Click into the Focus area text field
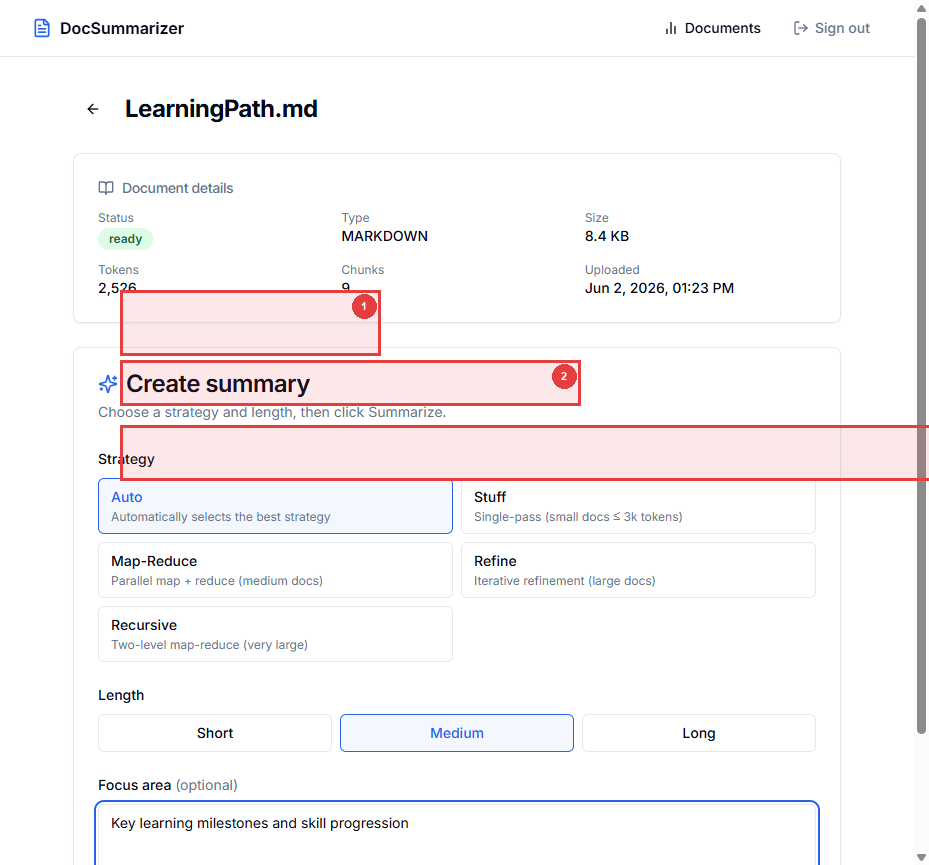Viewport: 929px width, 865px height. click(x=457, y=834)
